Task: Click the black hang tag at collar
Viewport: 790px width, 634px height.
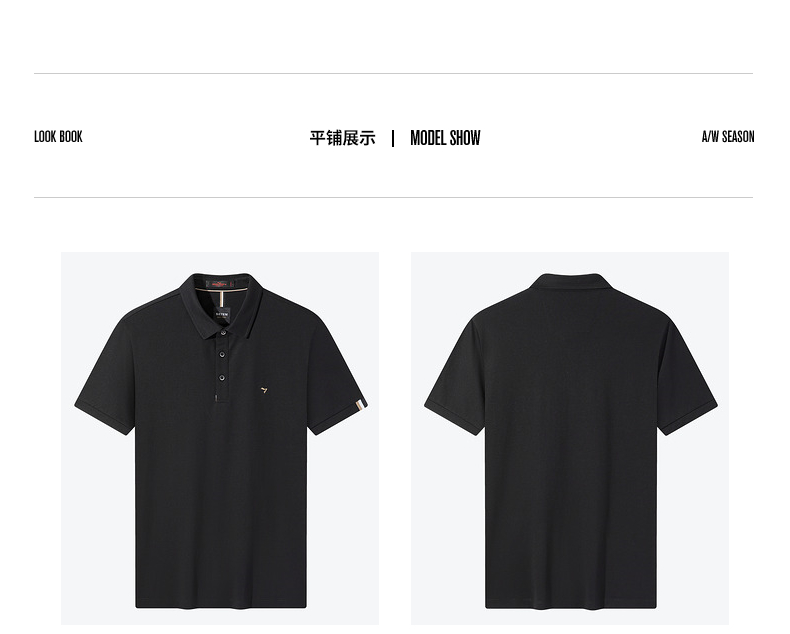Action: (x=222, y=314)
